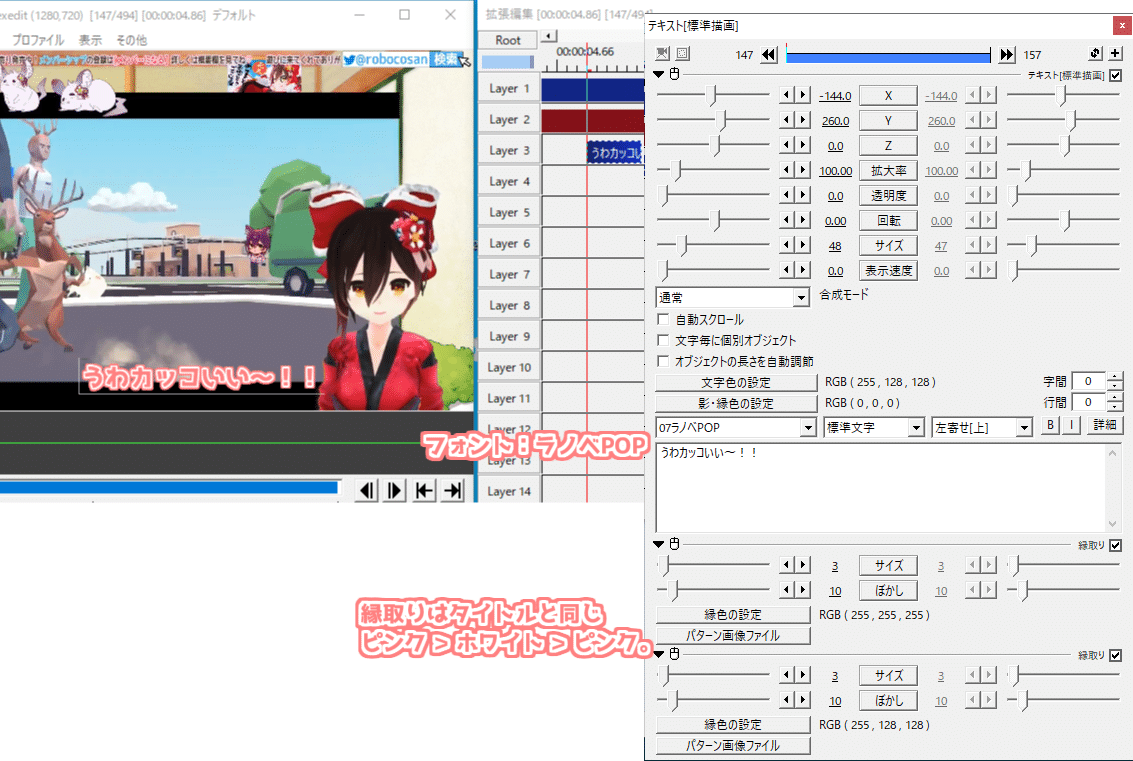Toggle bold B button
Viewport: 1133px width, 761px height.
[x=1051, y=425]
